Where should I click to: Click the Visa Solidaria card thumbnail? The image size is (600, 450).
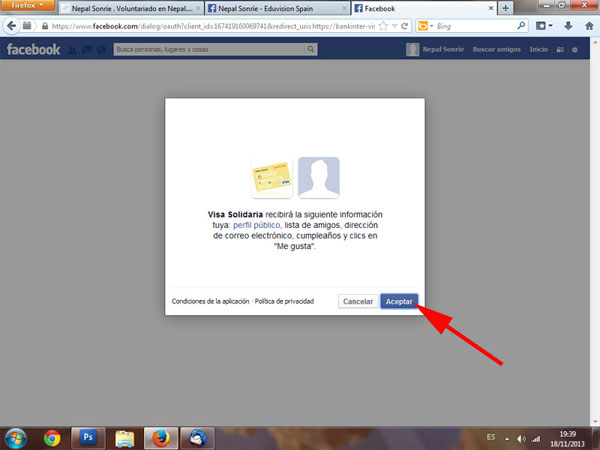pos(272,178)
